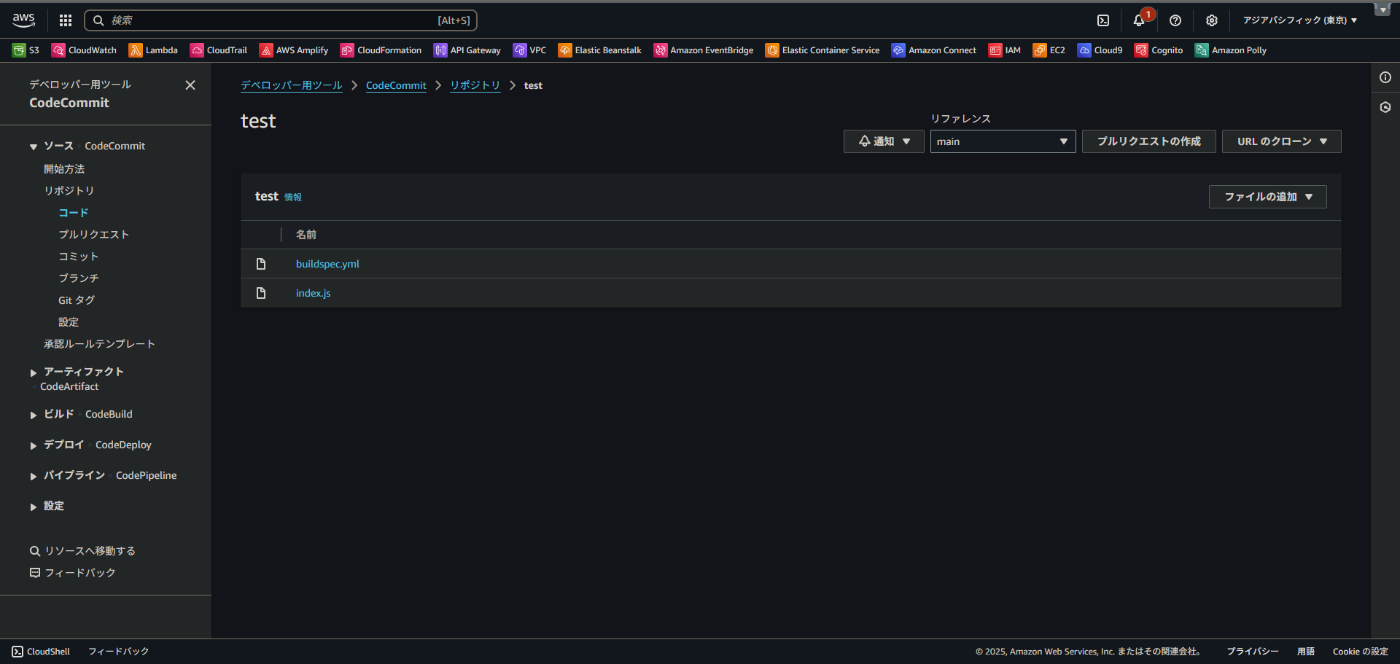Select プルリクエスト in the sidebar
This screenshot has height=664, width=1400.
[94, 234]
